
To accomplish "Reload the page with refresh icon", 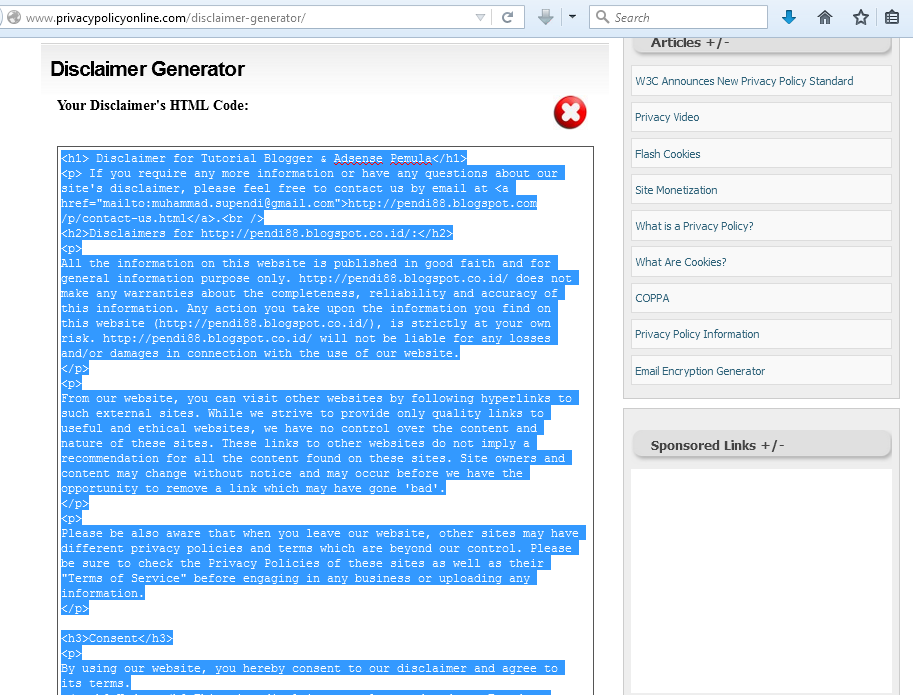I will pos(507,17).
